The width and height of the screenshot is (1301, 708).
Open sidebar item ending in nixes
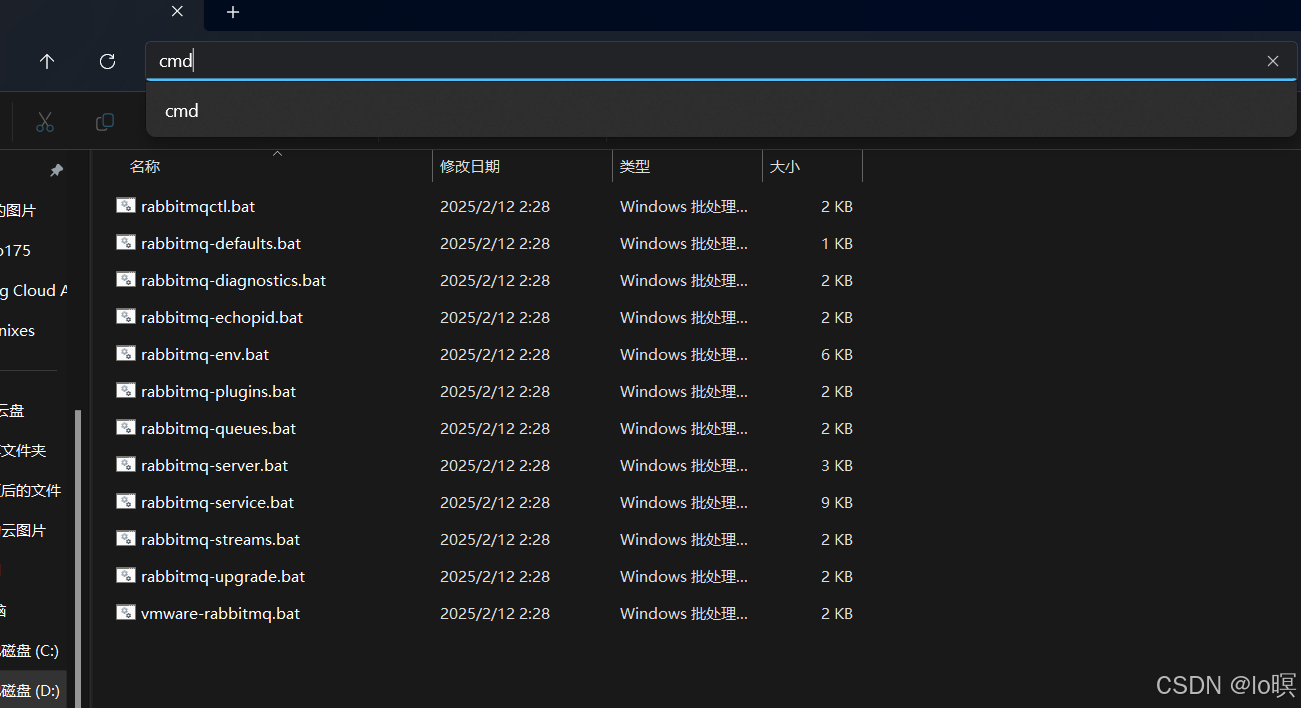pyautogui.click(x=18, y=331)
